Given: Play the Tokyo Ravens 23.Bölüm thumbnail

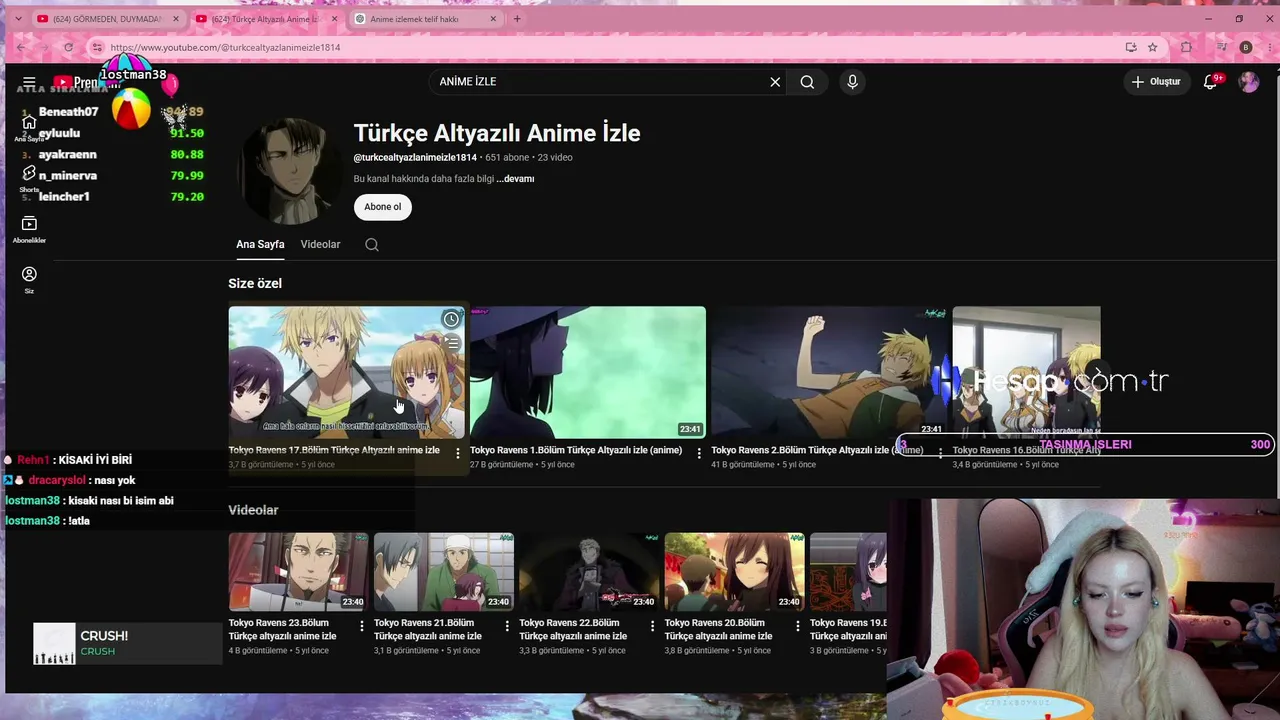Looking at the screenshot, I should 298,572.
